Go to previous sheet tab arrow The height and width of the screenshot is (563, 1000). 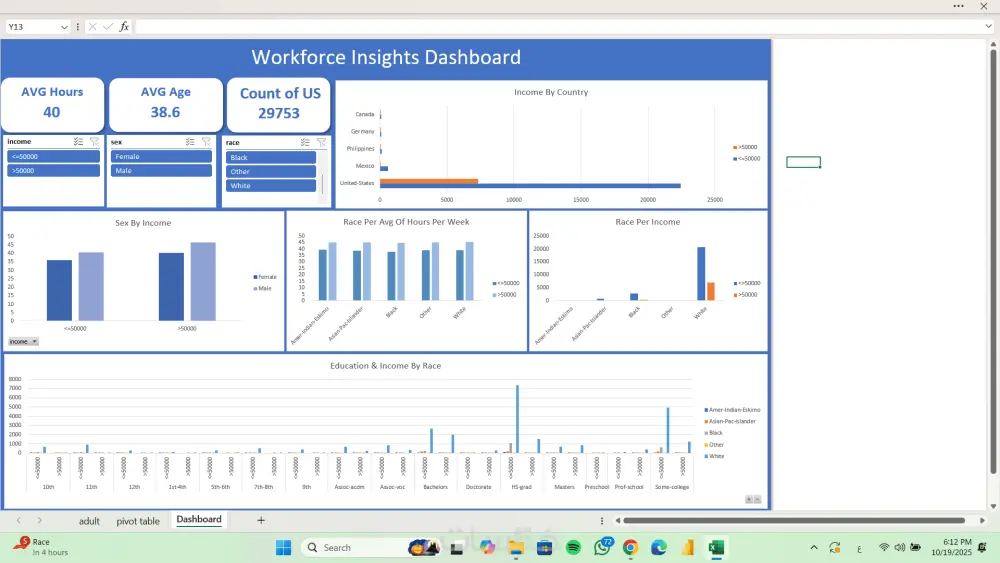click(x=18, y=520)
